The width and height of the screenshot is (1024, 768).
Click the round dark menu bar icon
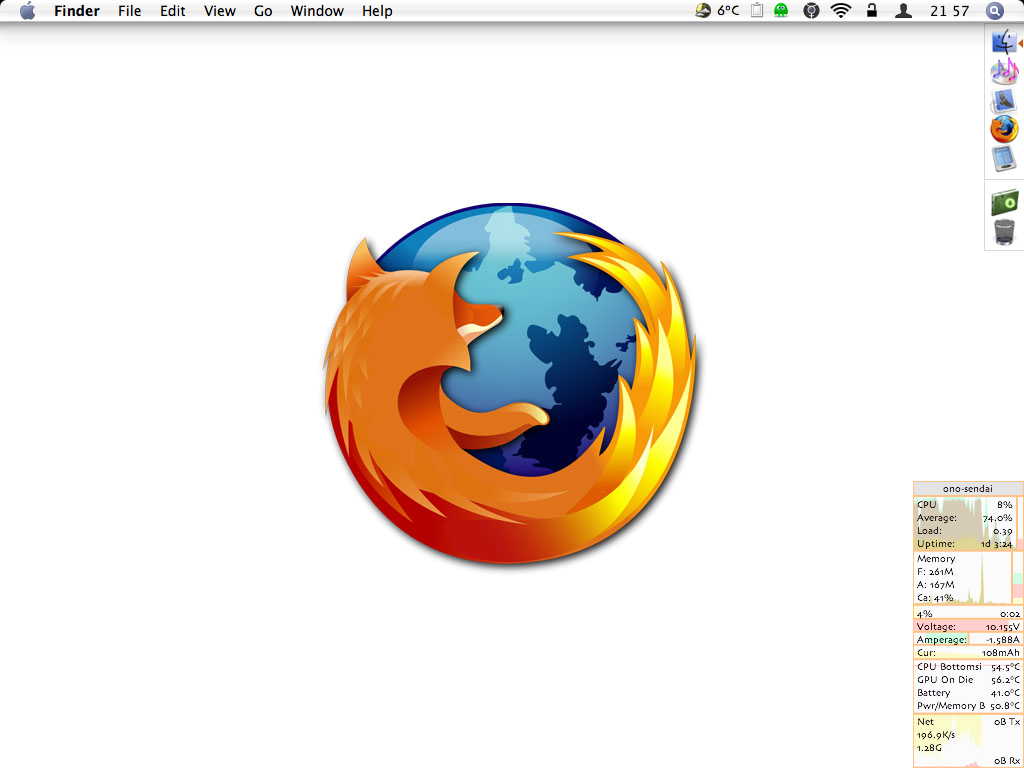[811, 10]
